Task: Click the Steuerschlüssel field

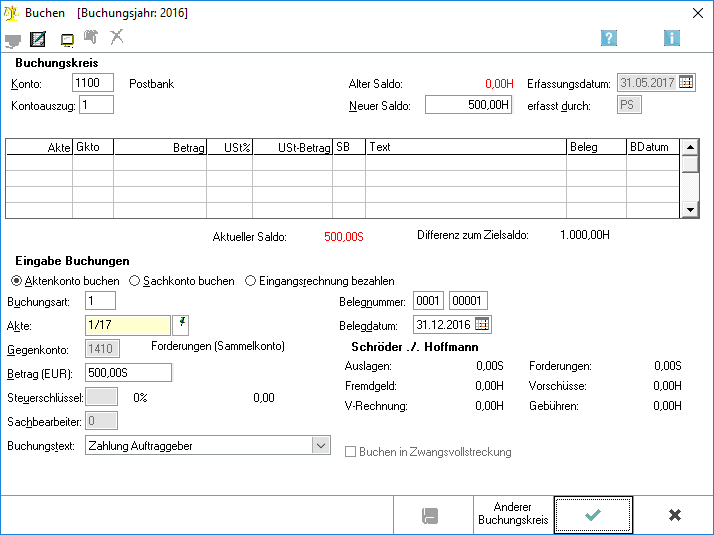Action: click(102, 397)
